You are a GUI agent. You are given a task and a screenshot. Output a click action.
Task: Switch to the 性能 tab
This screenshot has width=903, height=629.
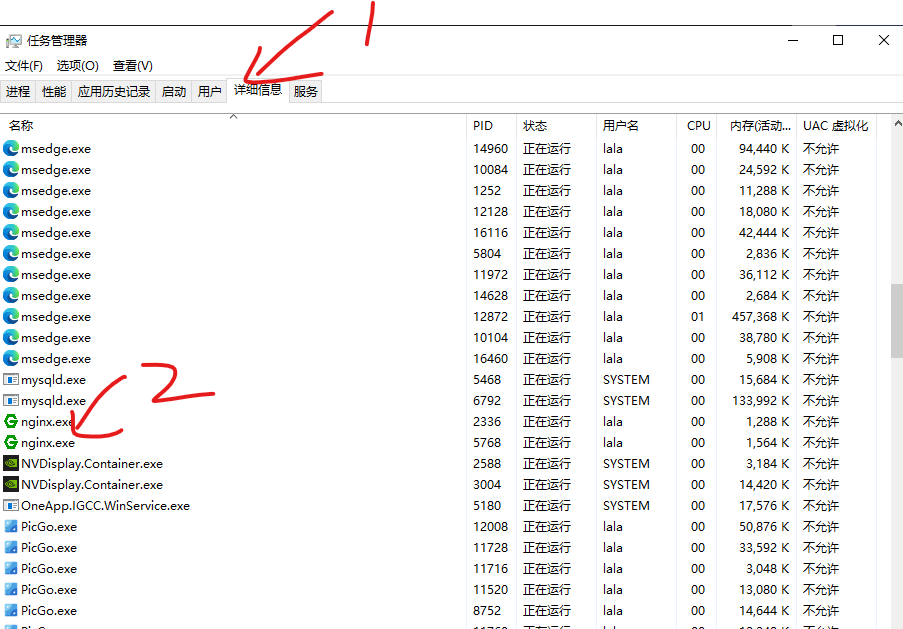click(54, 92)
